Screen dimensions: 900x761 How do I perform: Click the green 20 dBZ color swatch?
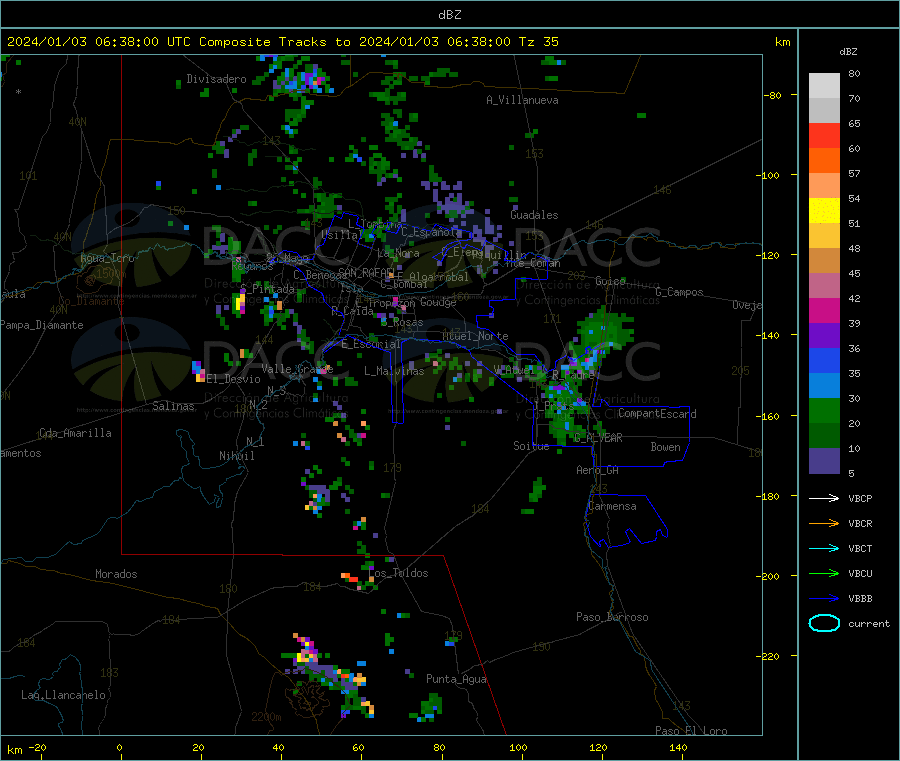(824, 410)
